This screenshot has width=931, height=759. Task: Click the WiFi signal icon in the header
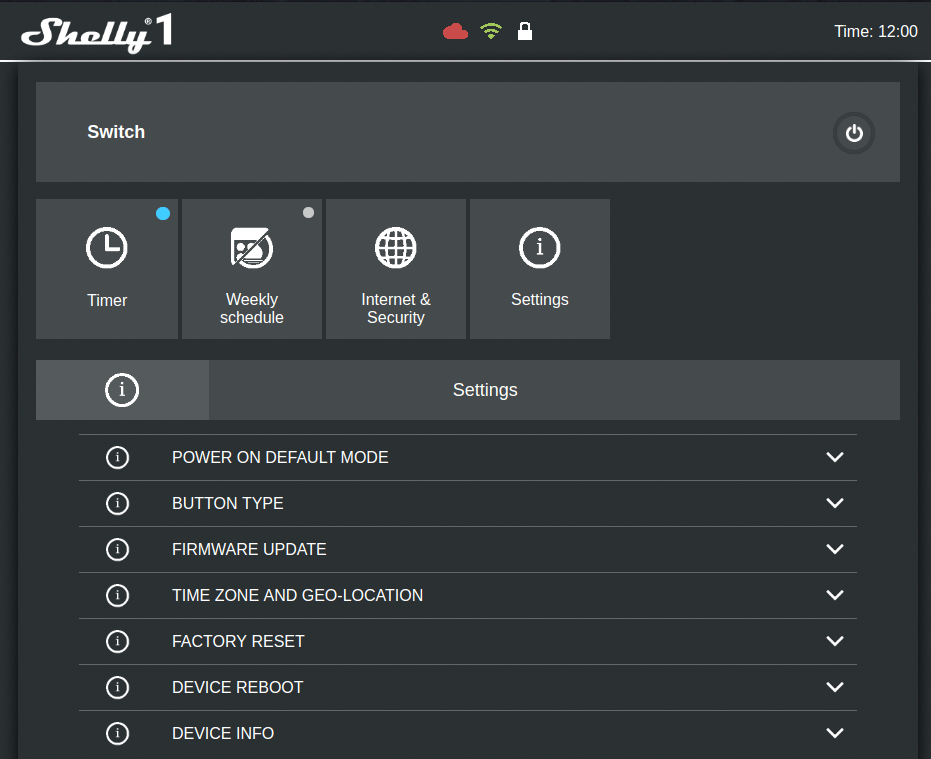490,31
